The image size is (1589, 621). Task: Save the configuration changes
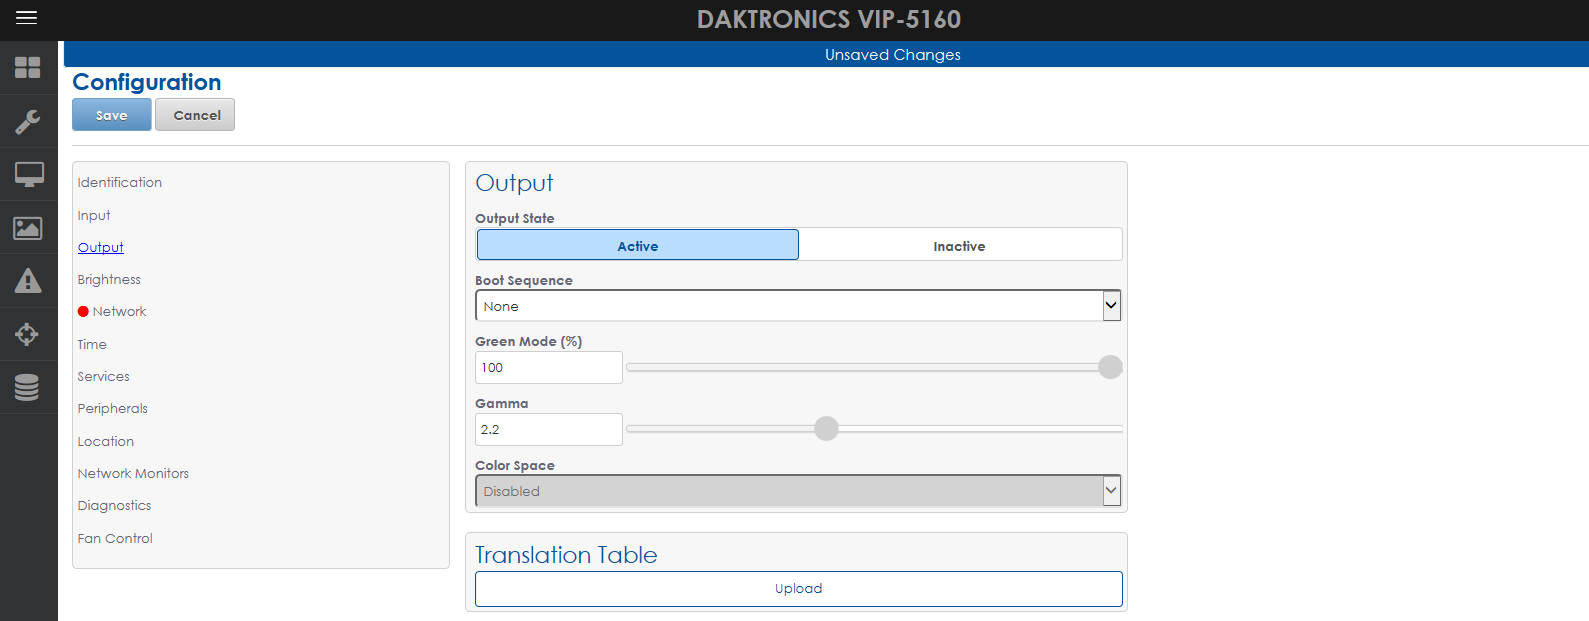pos(111,115)
